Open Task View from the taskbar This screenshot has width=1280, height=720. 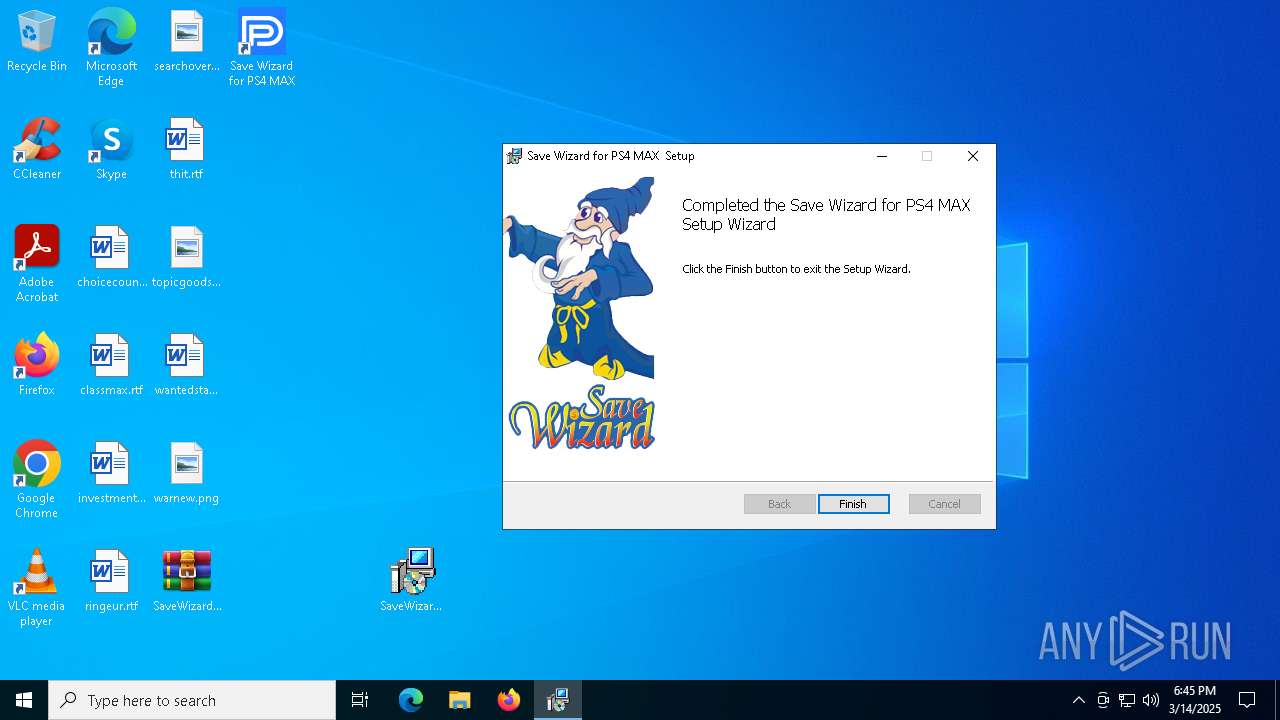(360, 700)
